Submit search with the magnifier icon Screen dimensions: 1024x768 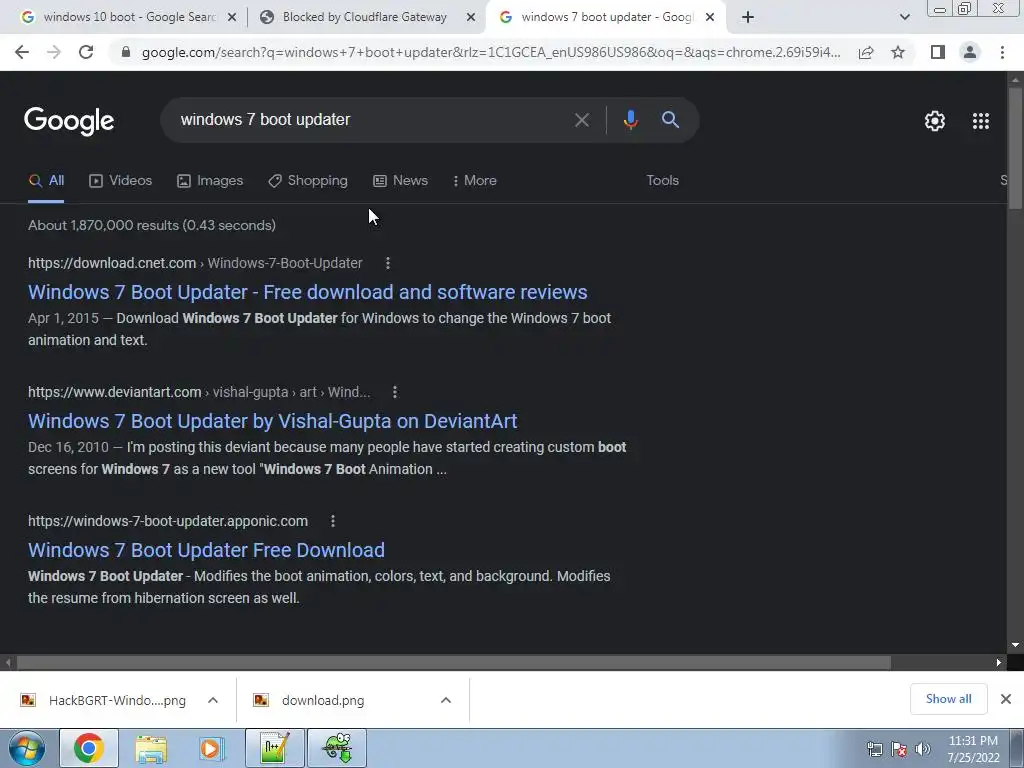pyautogui.click(x=670, y=120)
